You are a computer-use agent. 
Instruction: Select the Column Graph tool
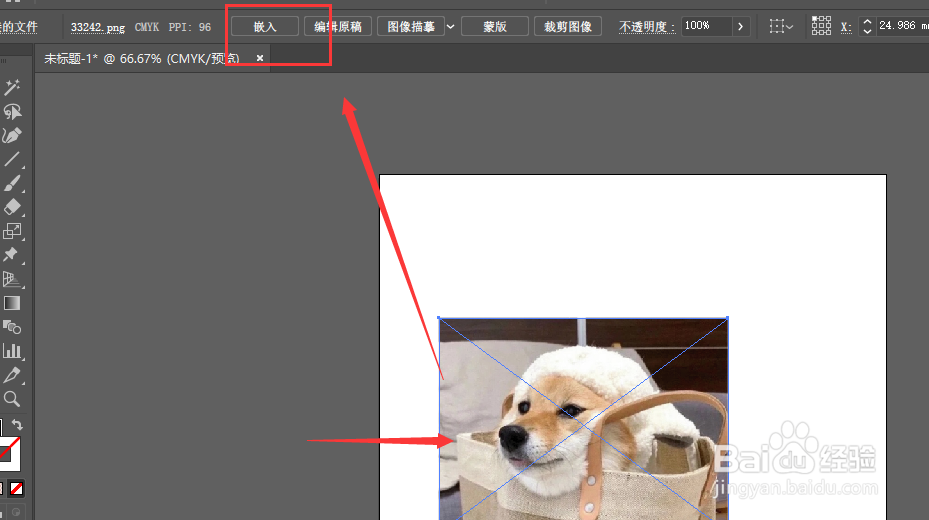pyautogui.click(x=12, y=351)
